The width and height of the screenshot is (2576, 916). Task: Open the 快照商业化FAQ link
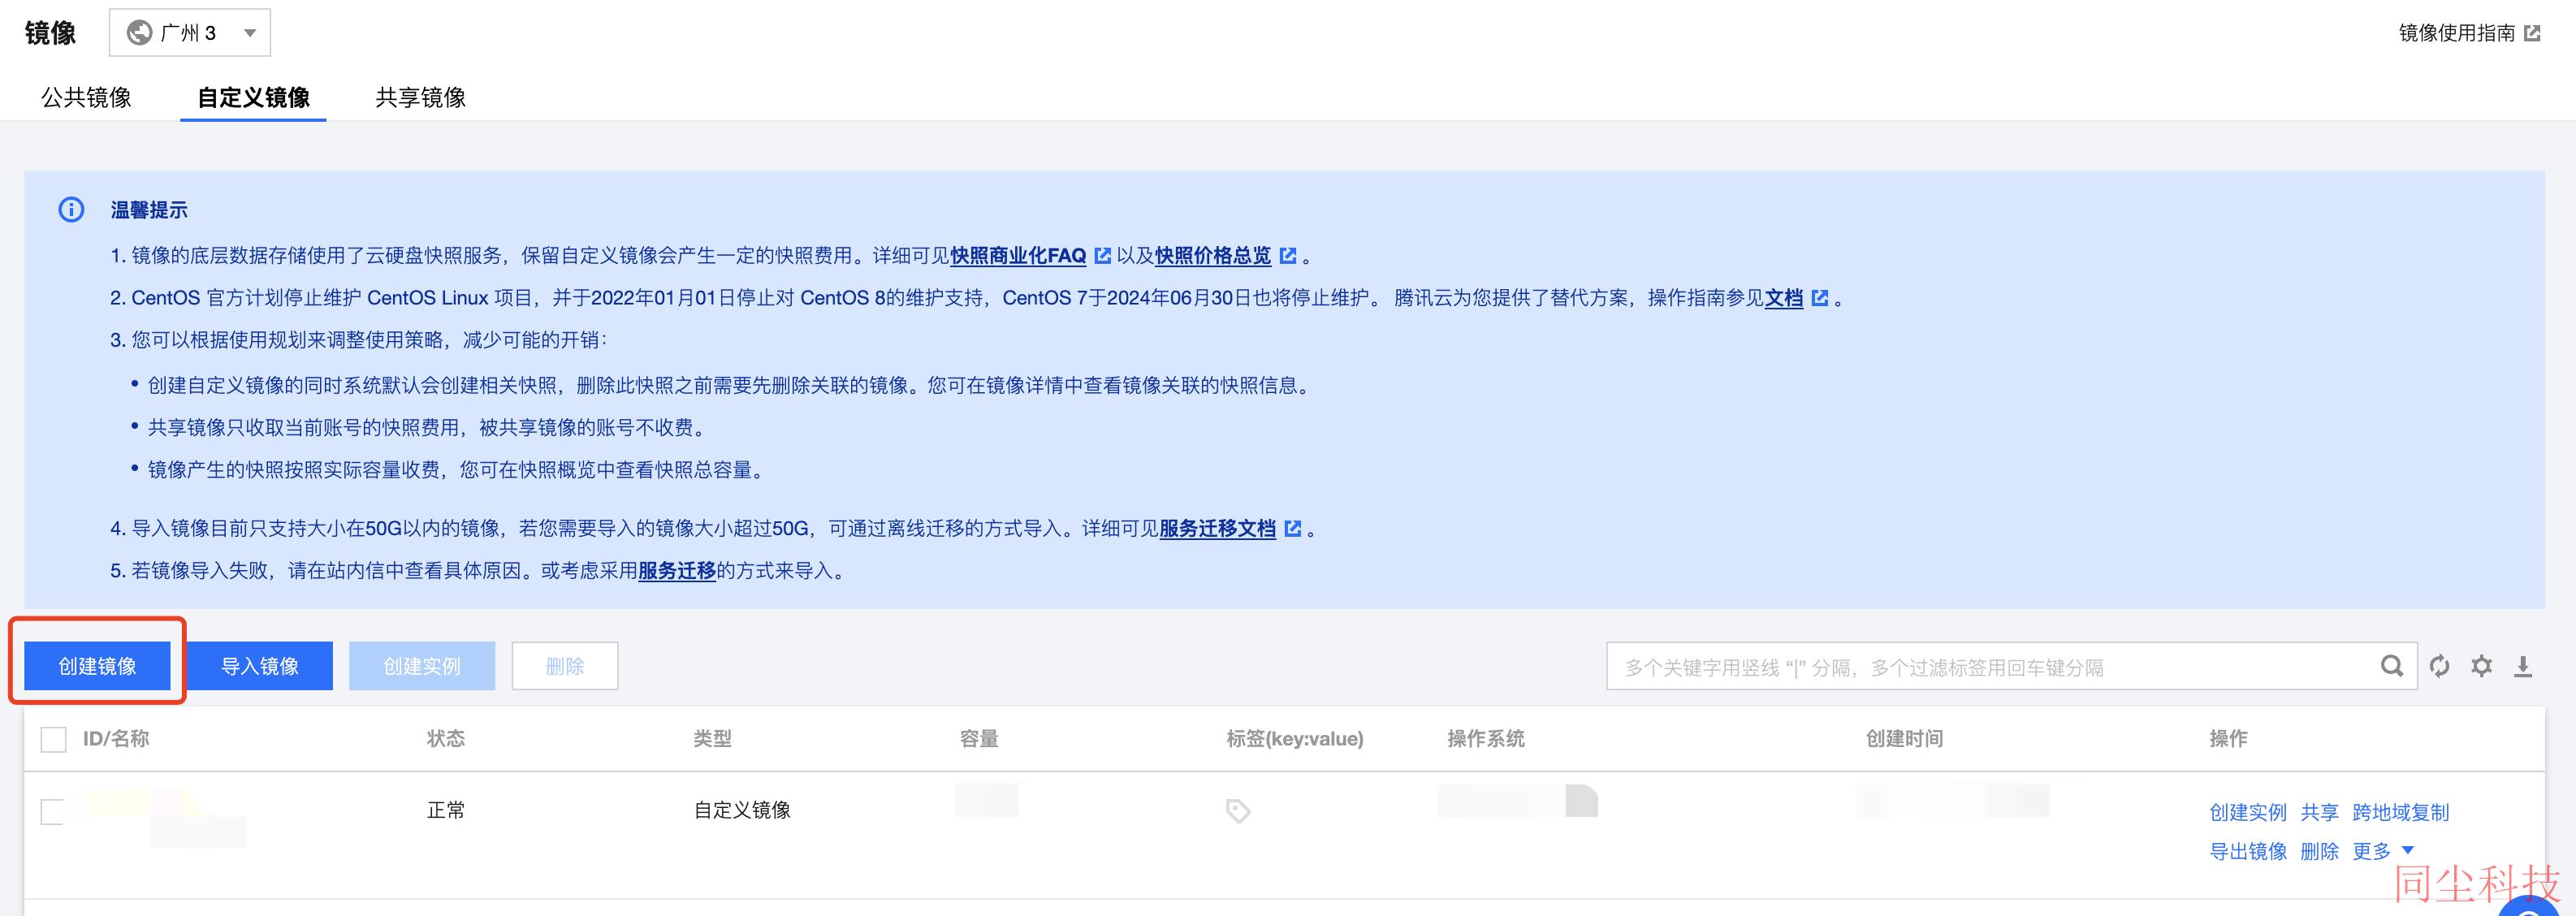[x=1018, y=256]
